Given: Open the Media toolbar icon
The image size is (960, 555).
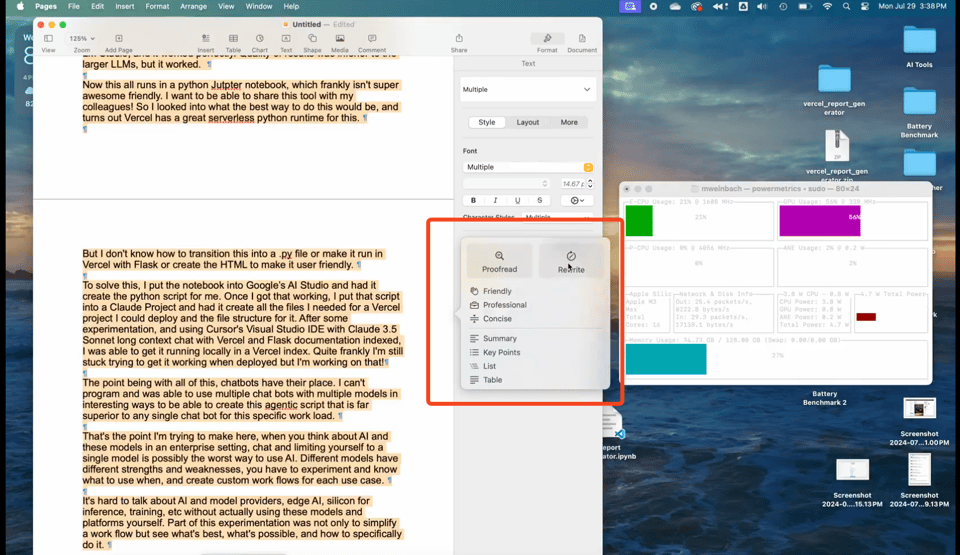Looking at the screenshot, I should pos(340,40).
